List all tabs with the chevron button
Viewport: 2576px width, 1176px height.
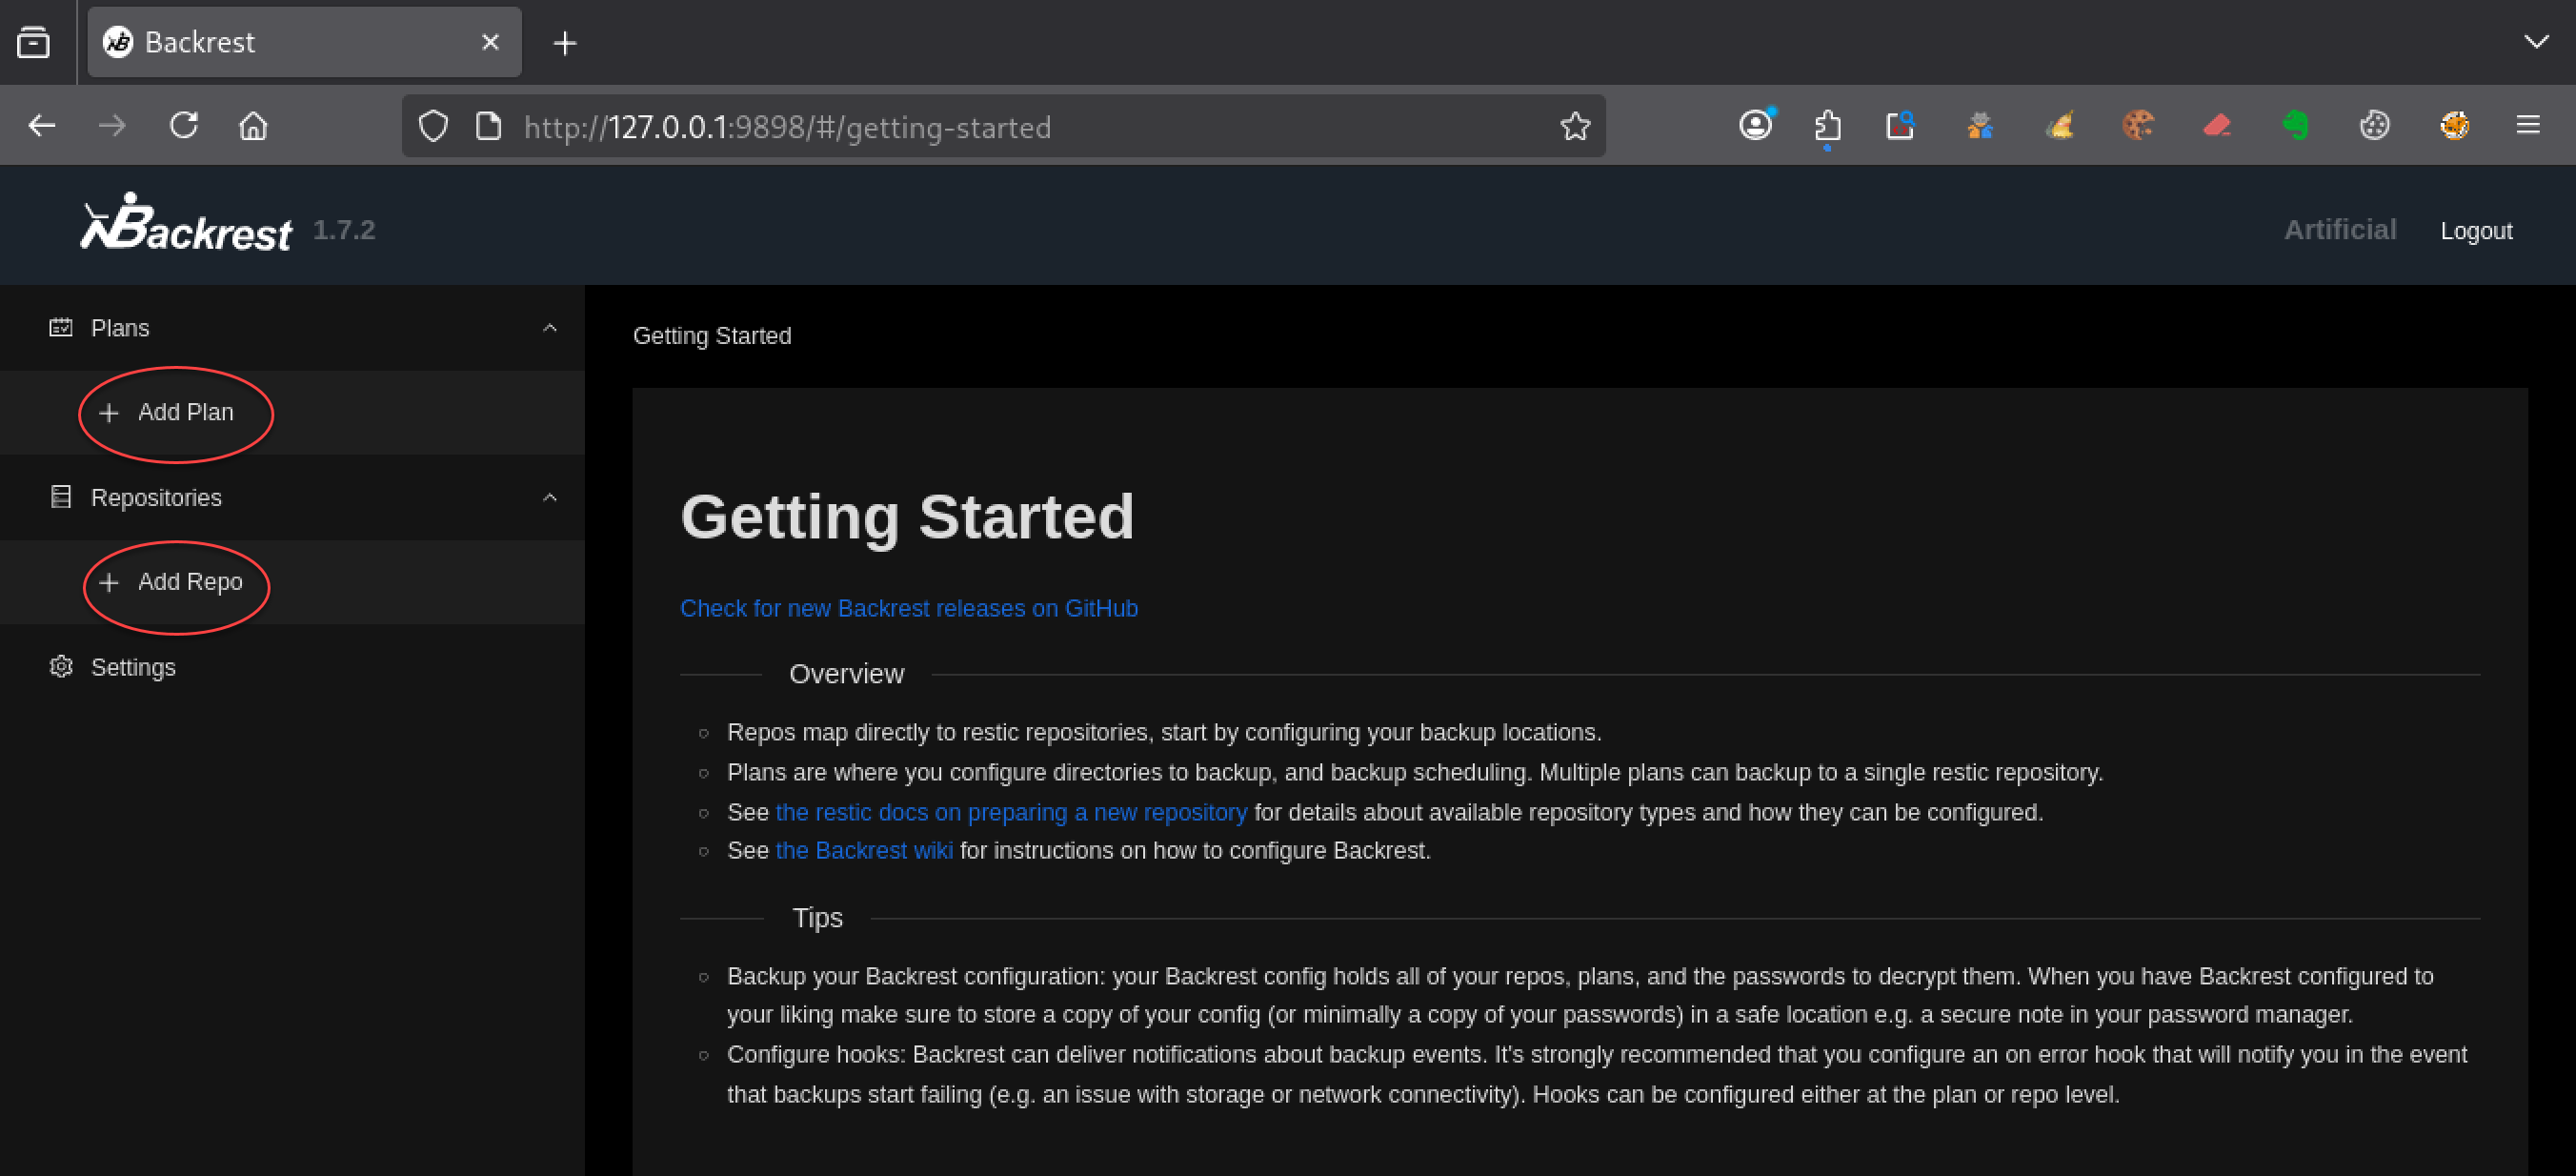pos(2536,42)
